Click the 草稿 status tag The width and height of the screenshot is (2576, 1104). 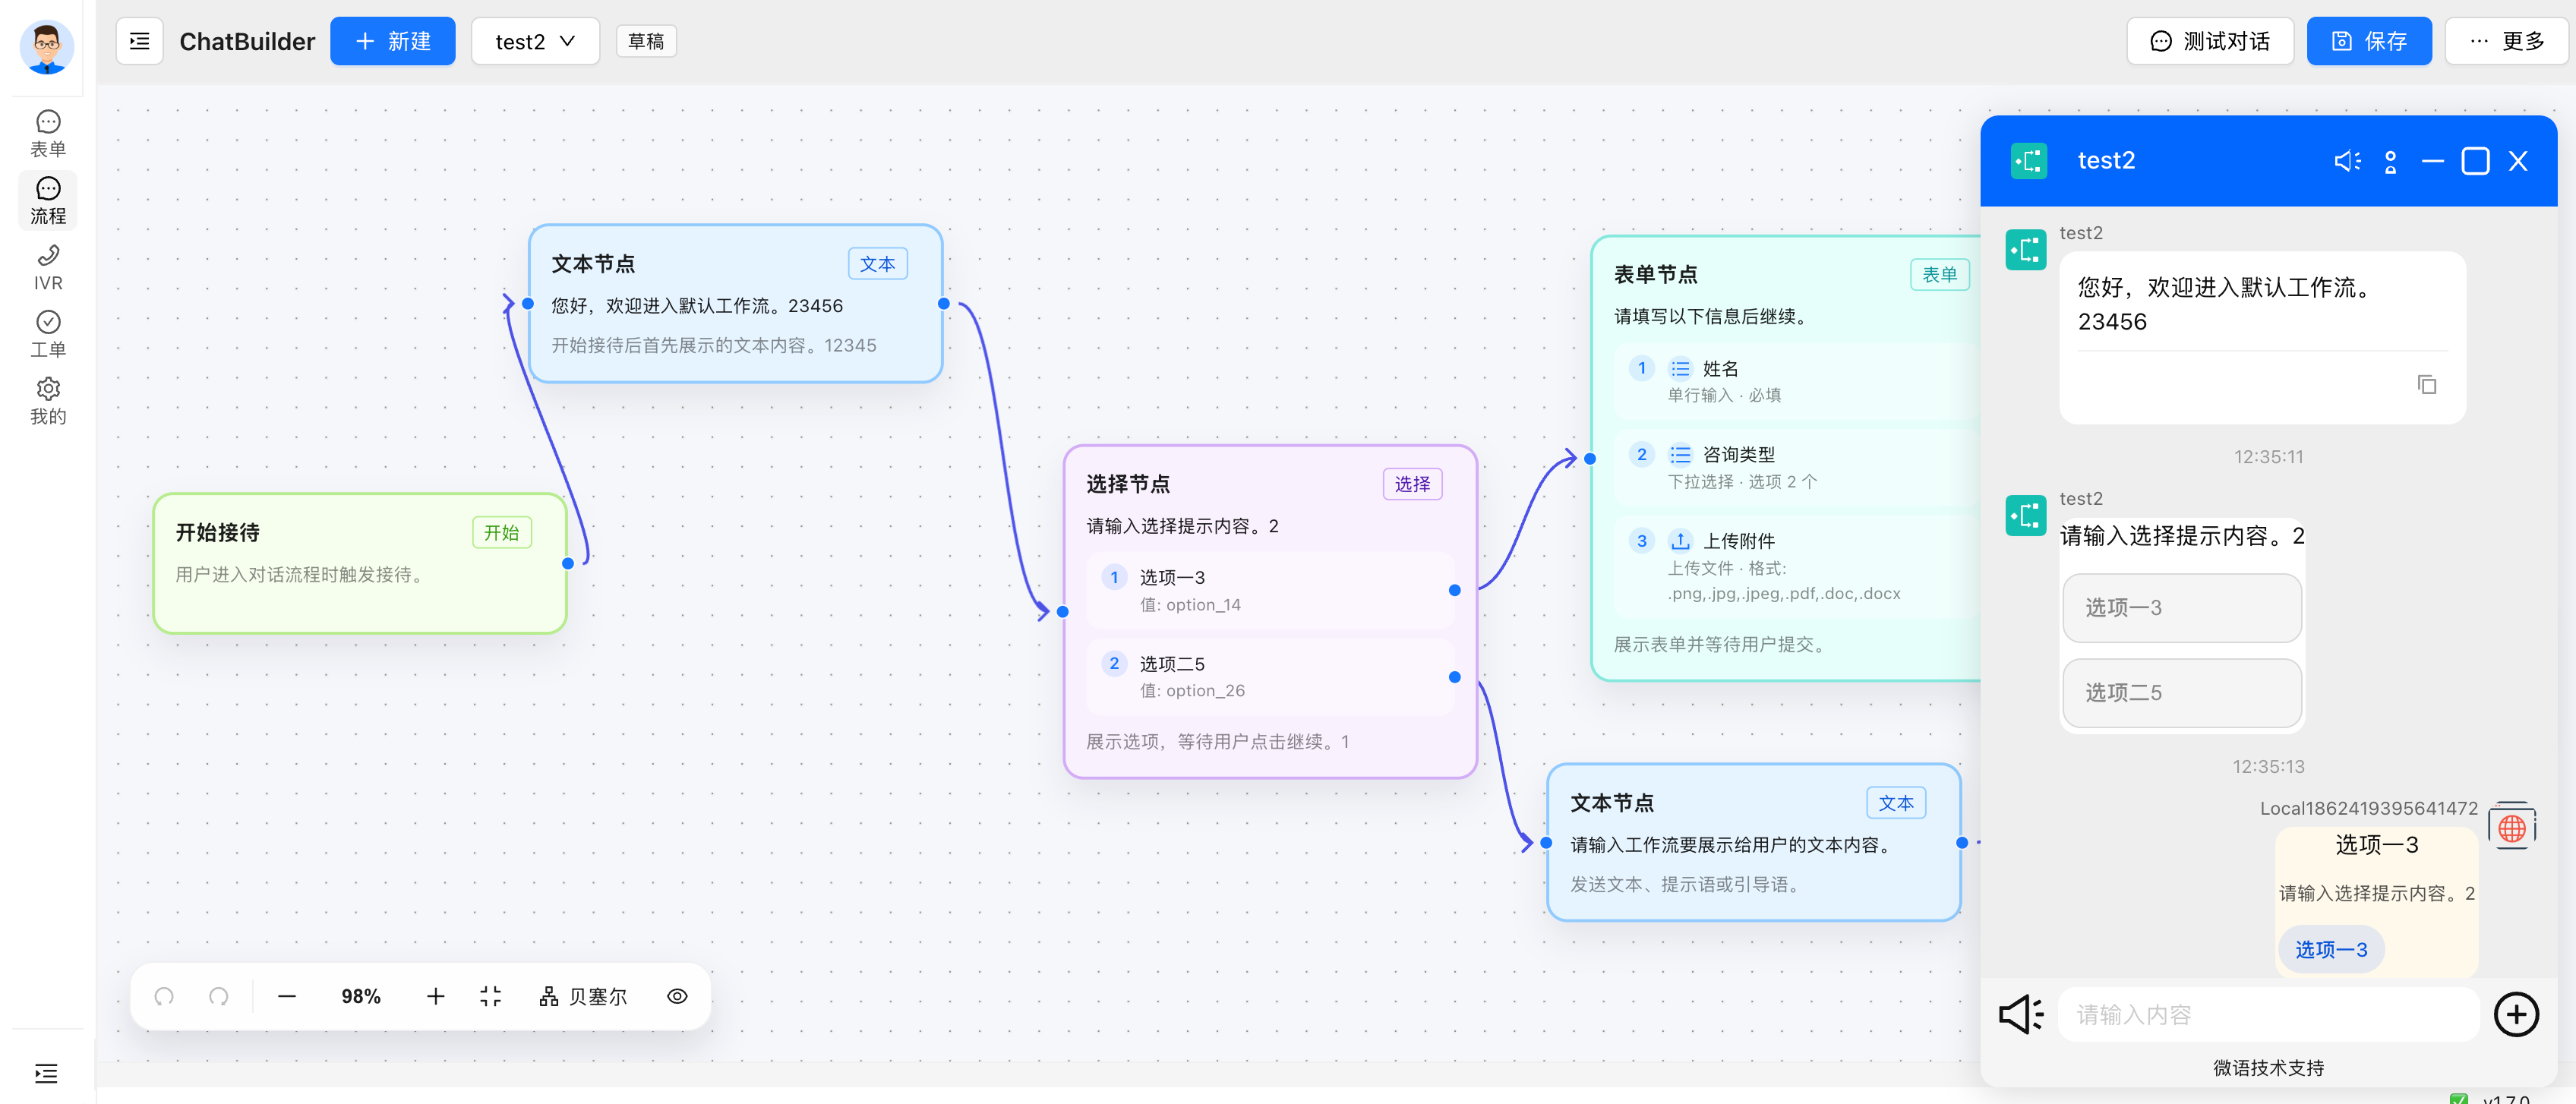pos(646,41)
